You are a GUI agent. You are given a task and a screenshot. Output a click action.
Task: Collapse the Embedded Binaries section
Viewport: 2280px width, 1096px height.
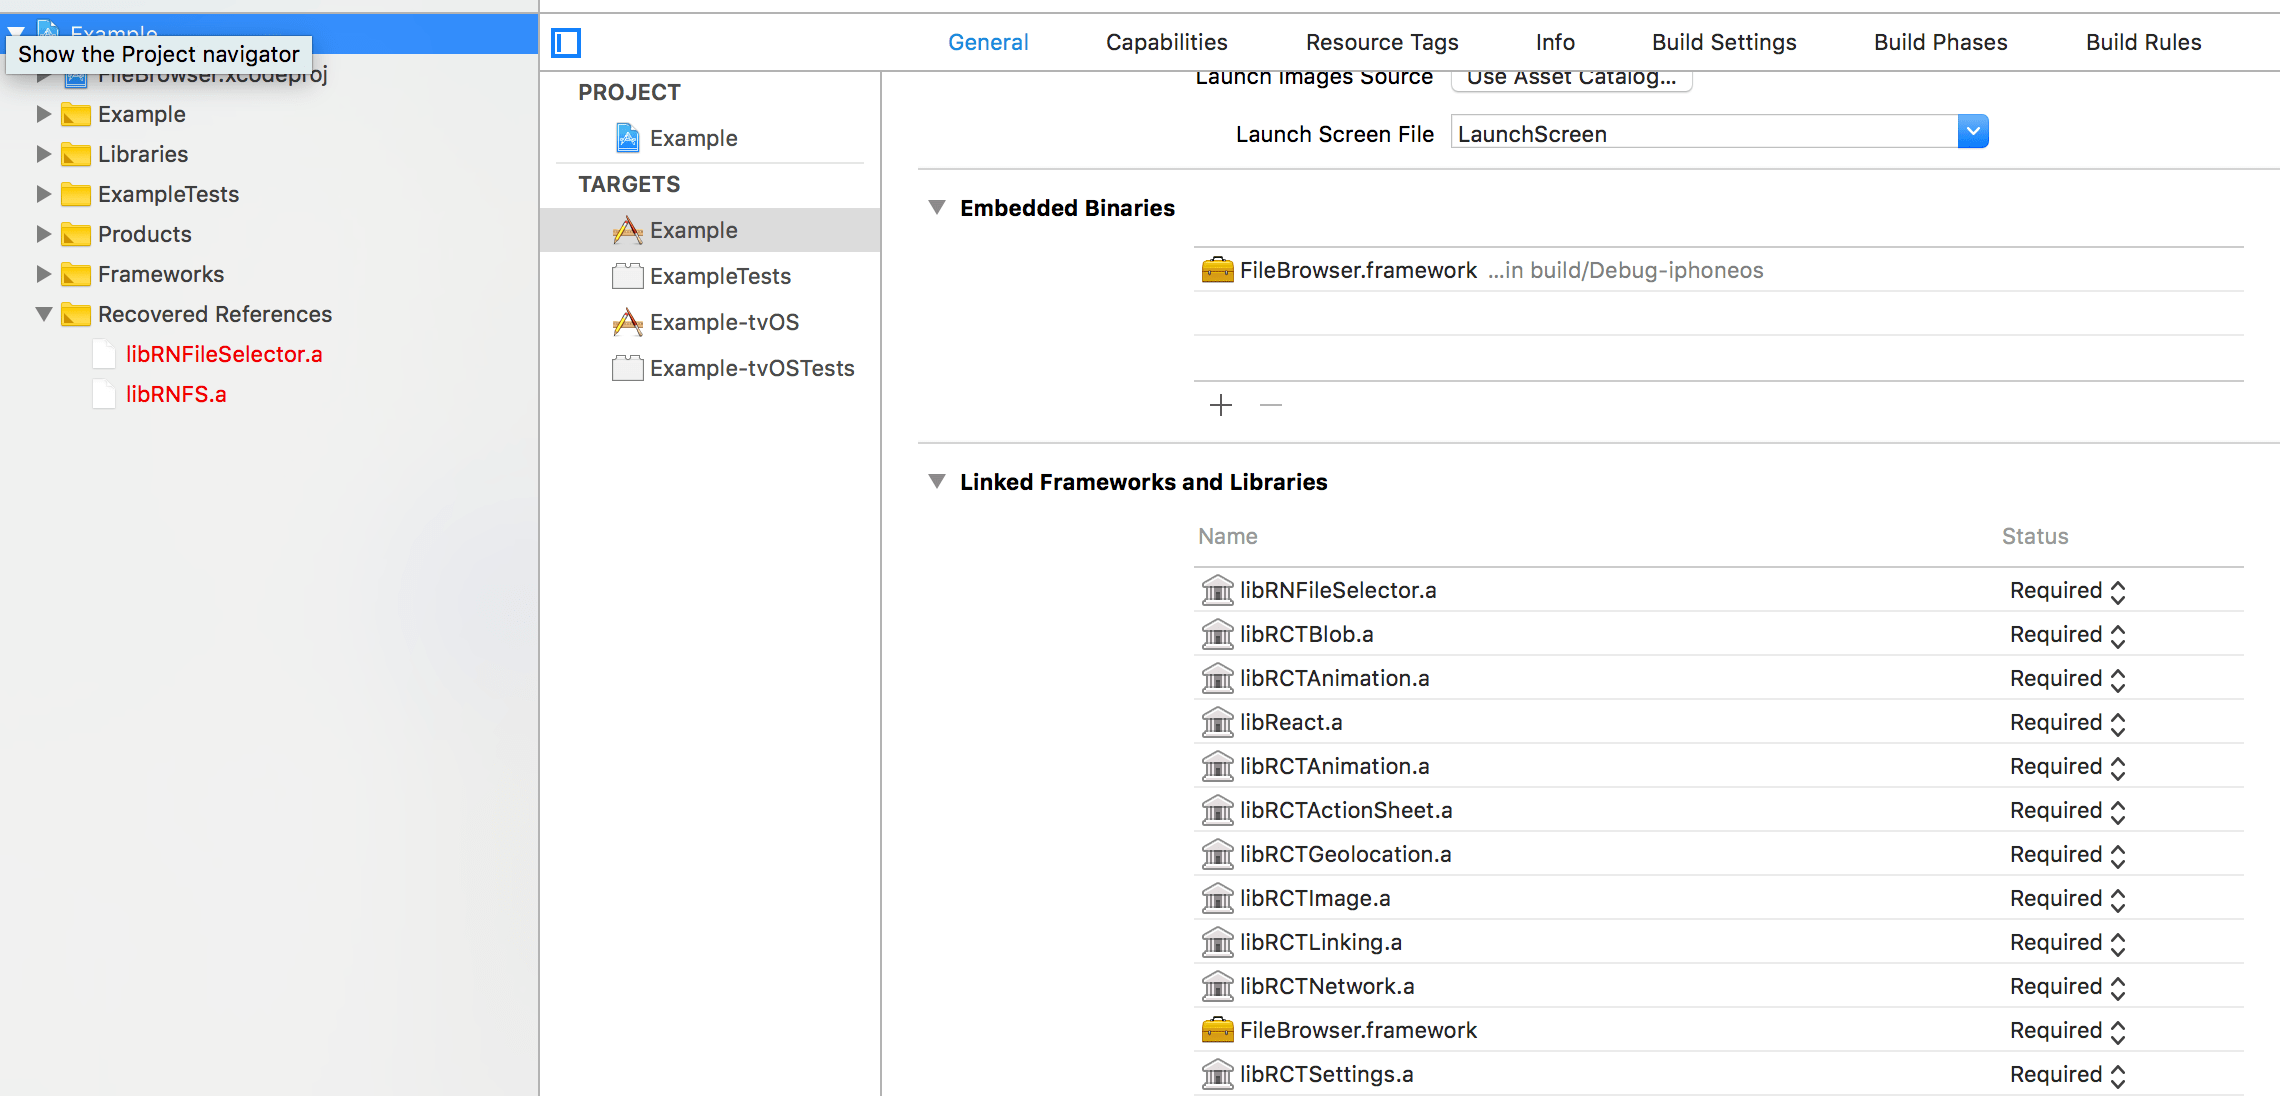(937, 207)
